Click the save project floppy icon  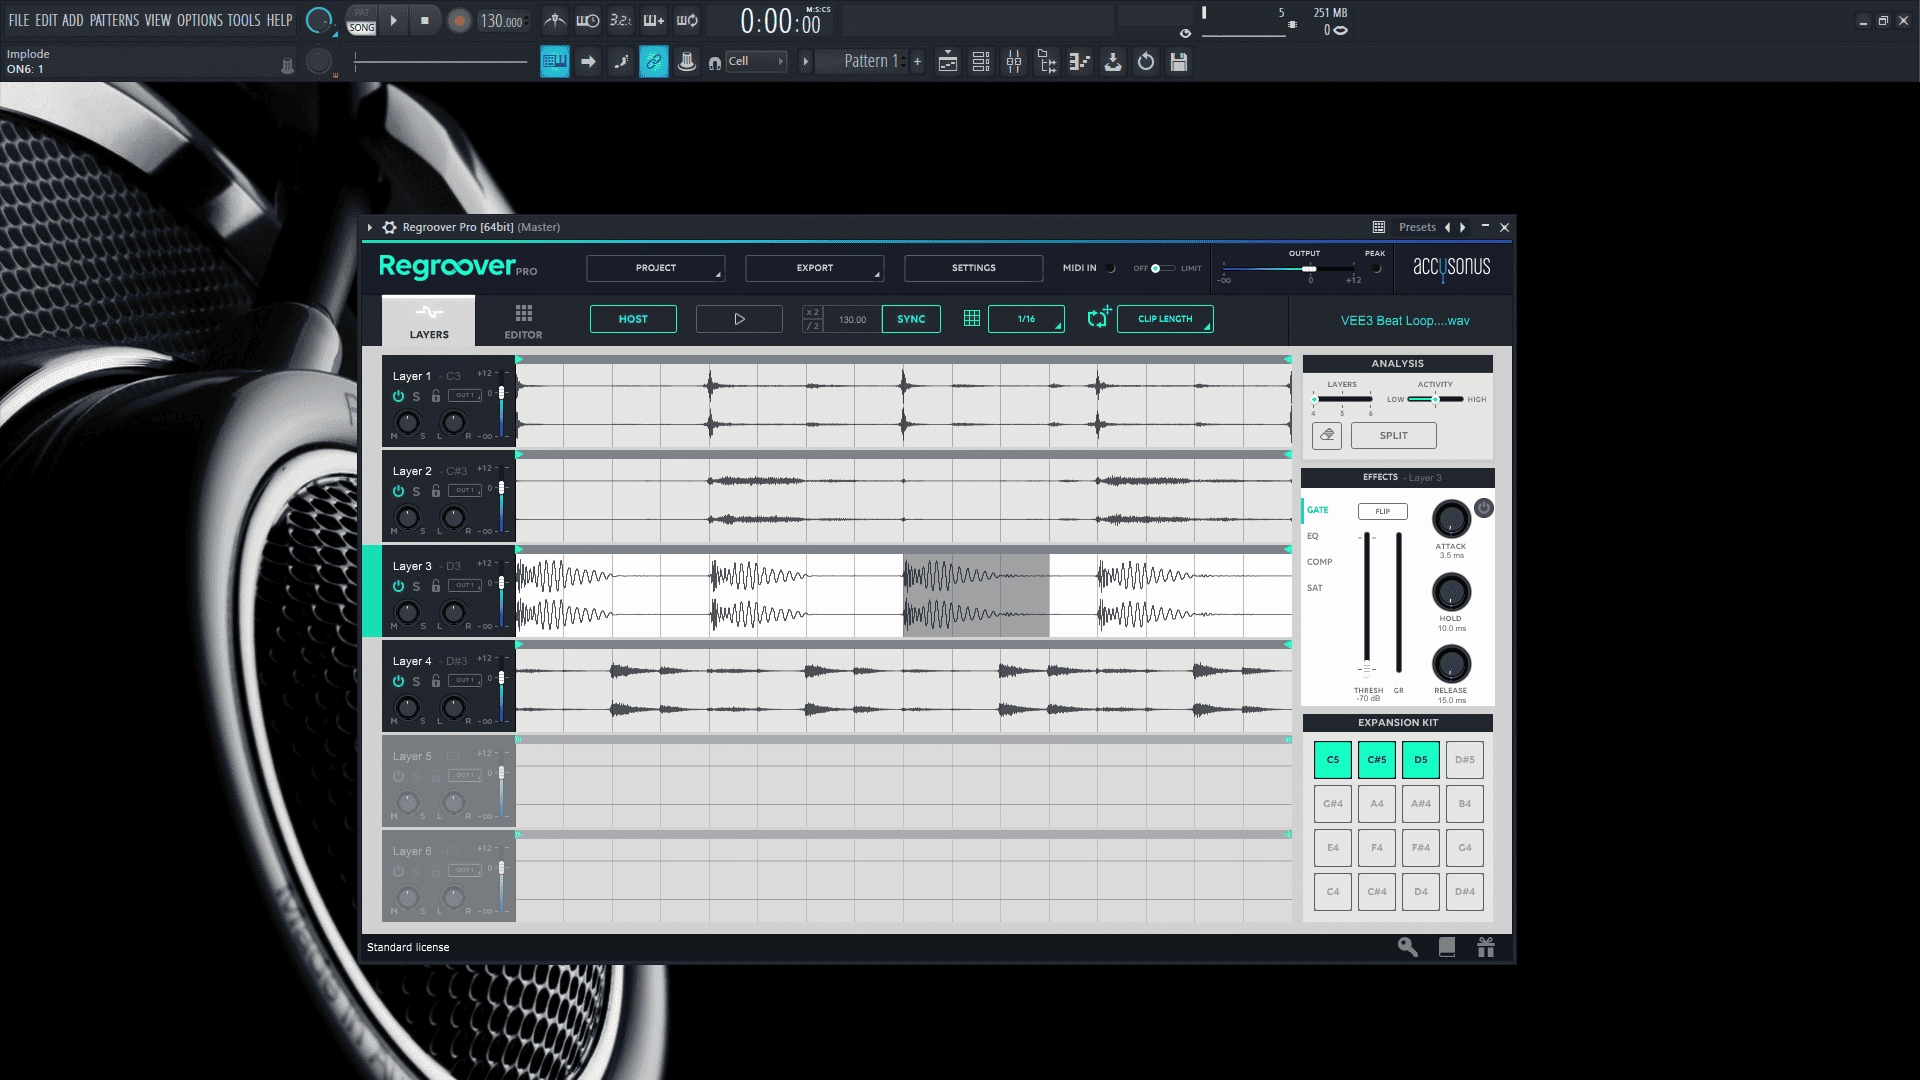1179,62
